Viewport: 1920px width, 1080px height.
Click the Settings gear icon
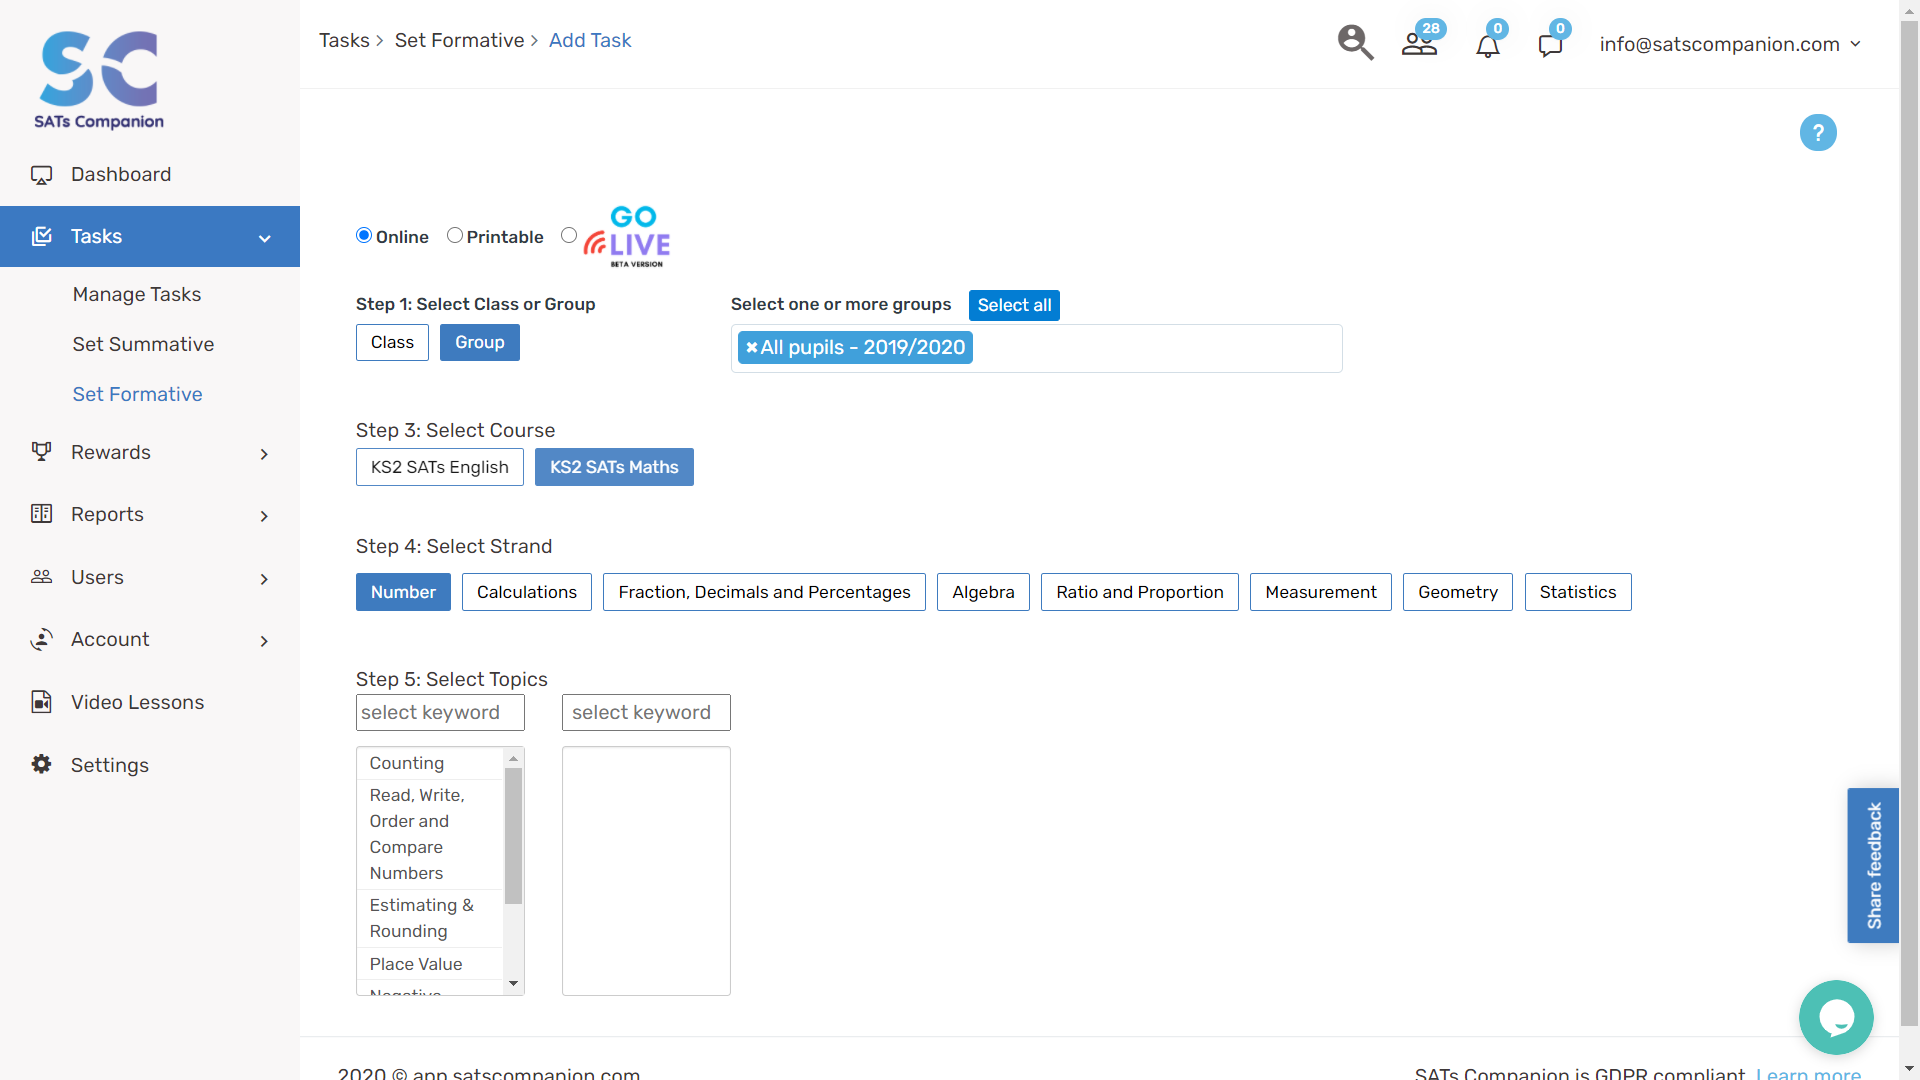click(x=41, y=764)
